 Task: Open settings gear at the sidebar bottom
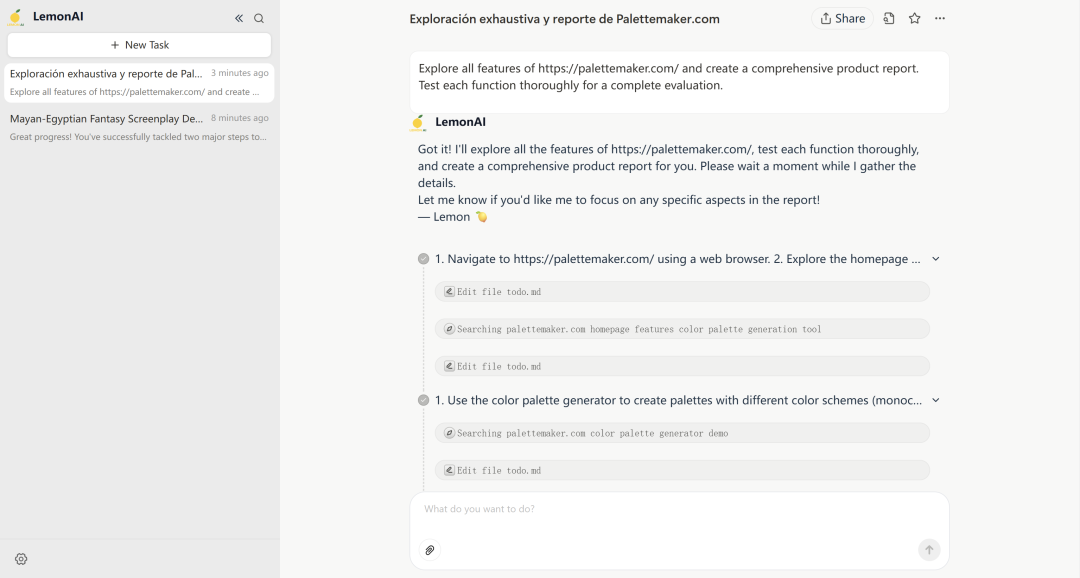point(21,559)
